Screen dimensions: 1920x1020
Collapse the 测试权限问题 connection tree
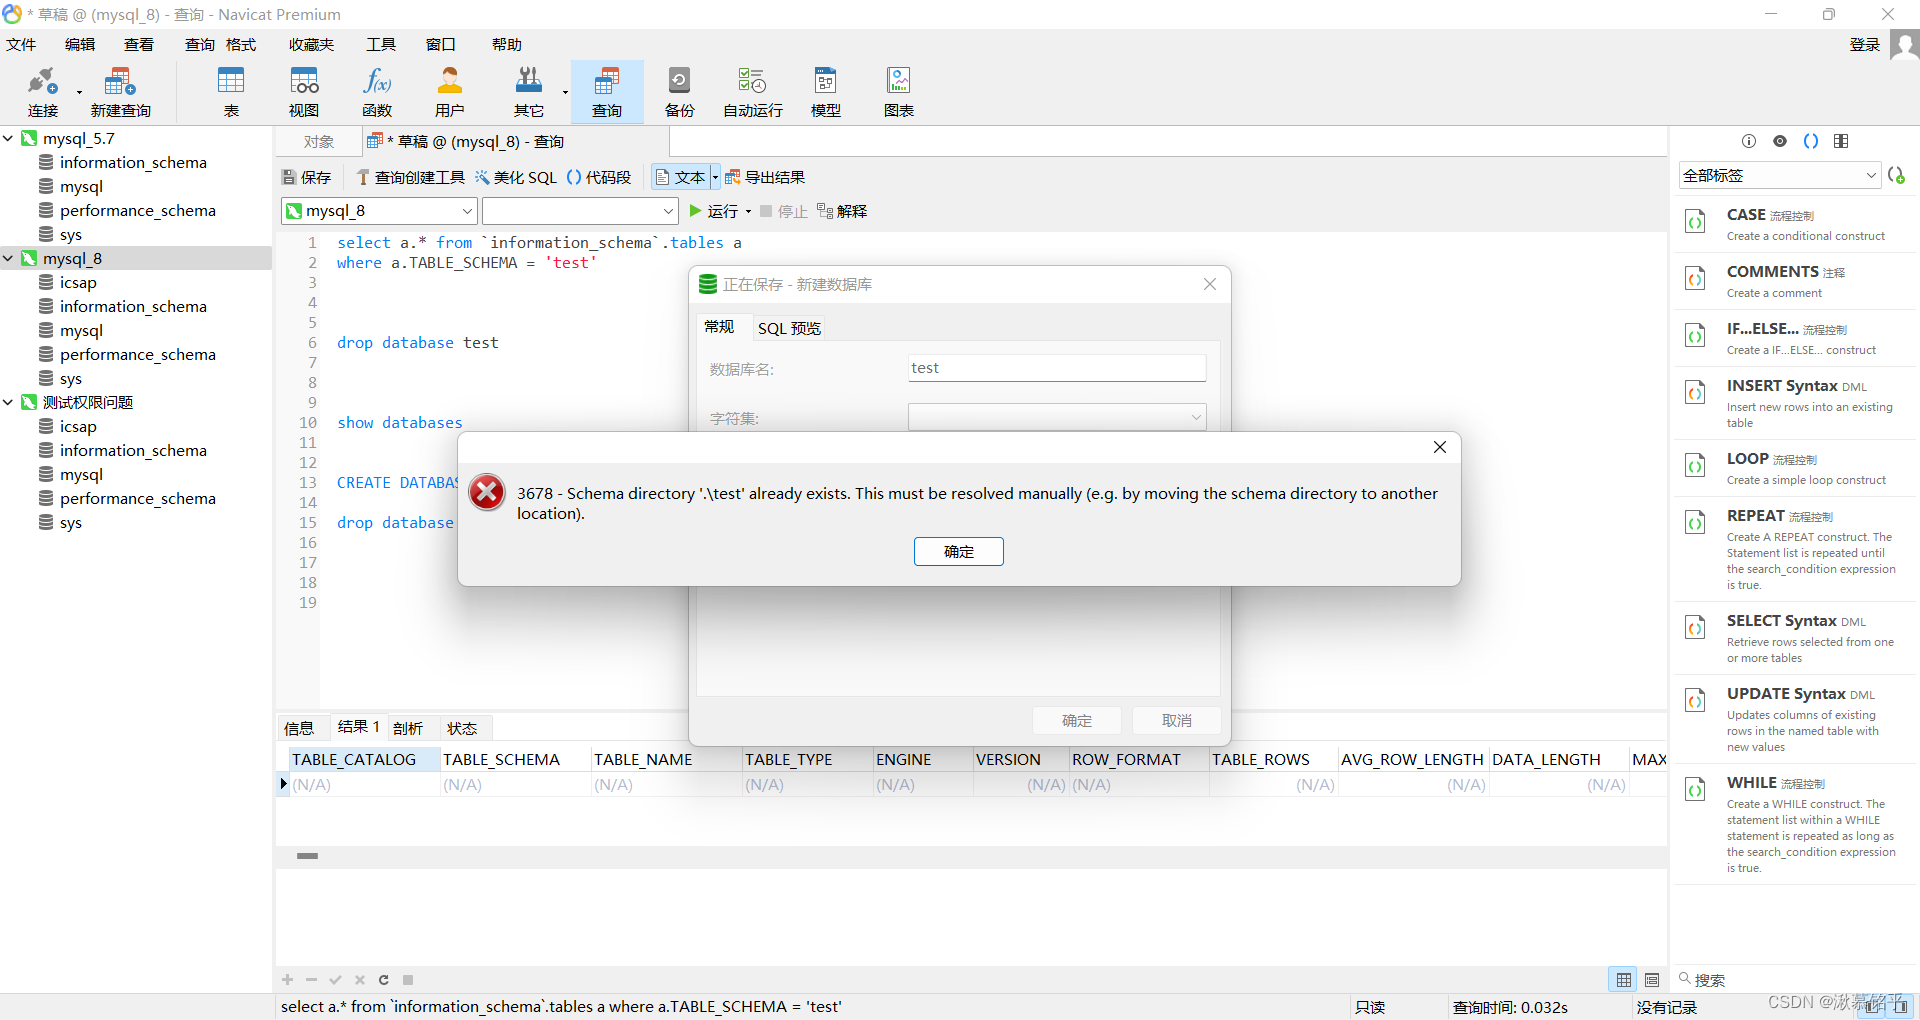(x=8, y=402)
